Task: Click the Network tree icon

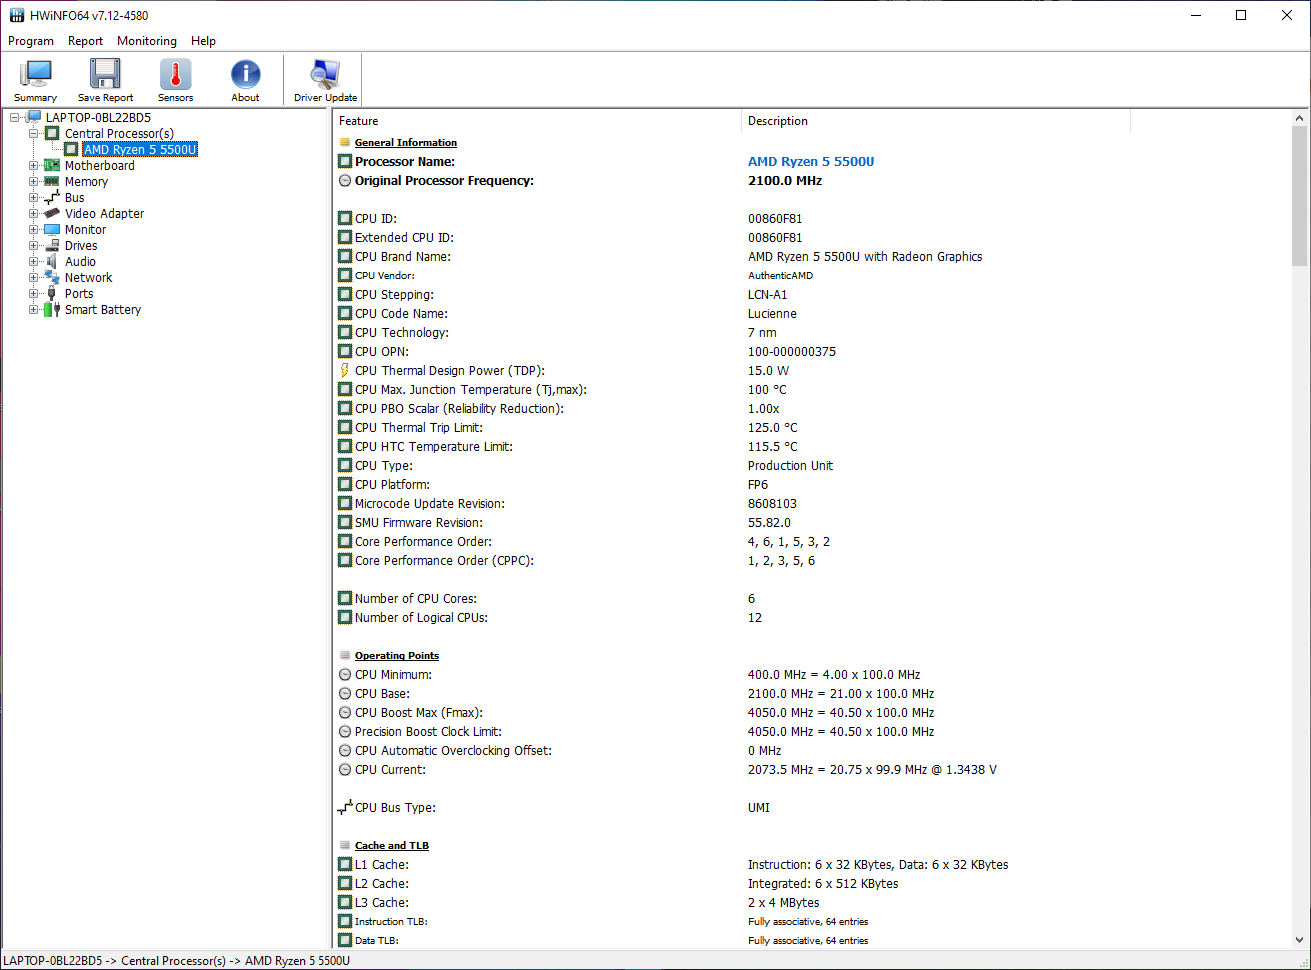Action: 52,278
